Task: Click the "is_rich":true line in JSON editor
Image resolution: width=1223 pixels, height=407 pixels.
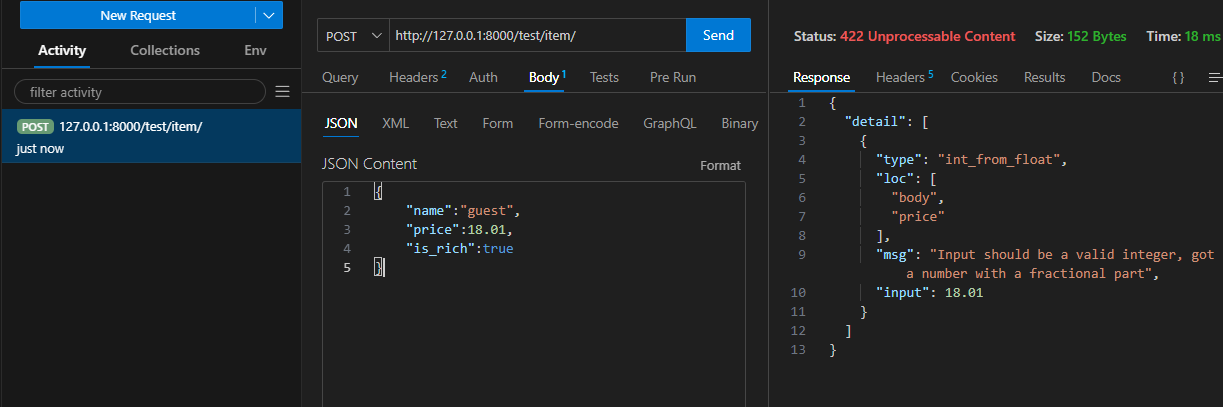Action: pos(459,248)
